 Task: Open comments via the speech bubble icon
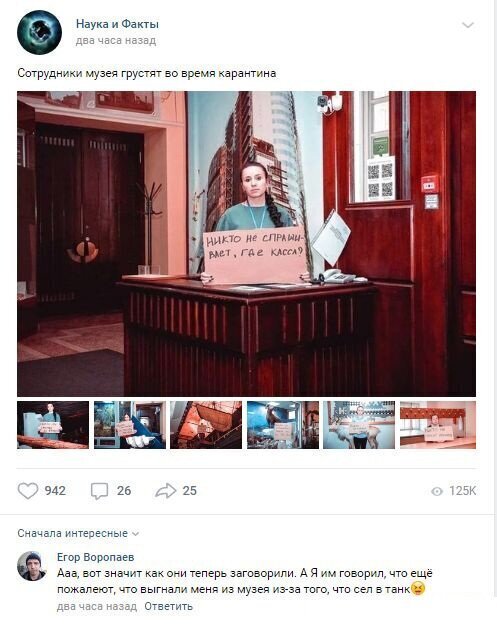[x=99, y=491]
